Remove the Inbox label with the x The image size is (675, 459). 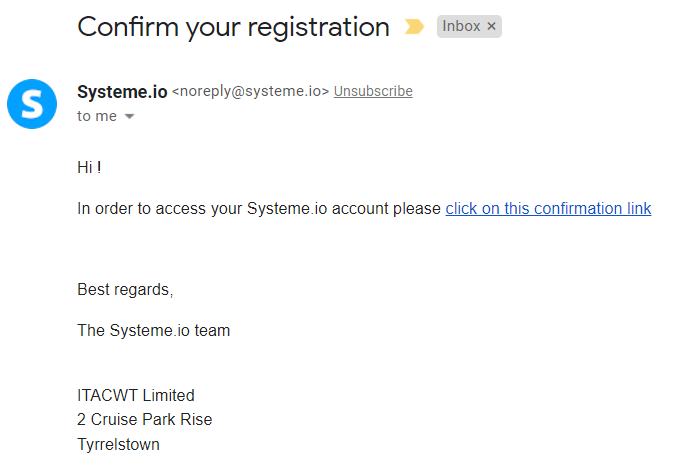coord(491,26)
